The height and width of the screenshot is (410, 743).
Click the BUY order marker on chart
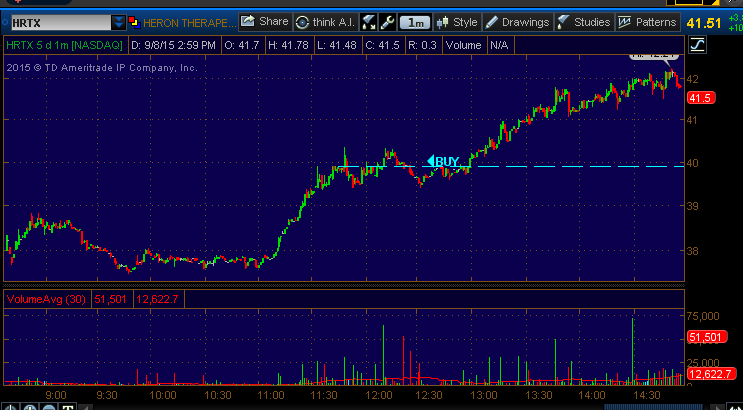tap(443, 161)
